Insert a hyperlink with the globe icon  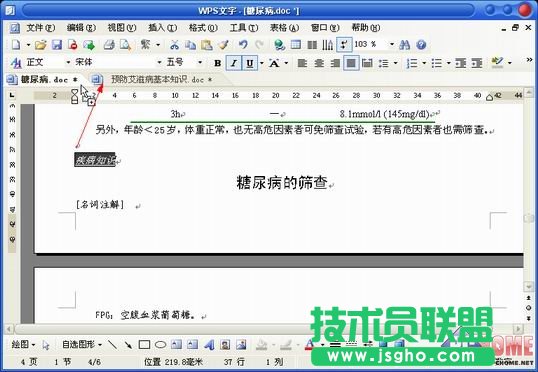280,45
